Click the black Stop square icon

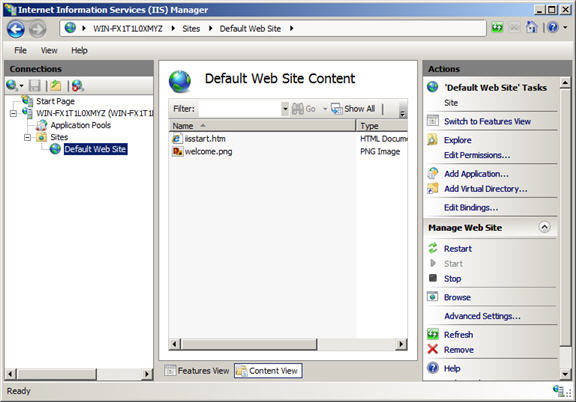click(x=433, y=278)
